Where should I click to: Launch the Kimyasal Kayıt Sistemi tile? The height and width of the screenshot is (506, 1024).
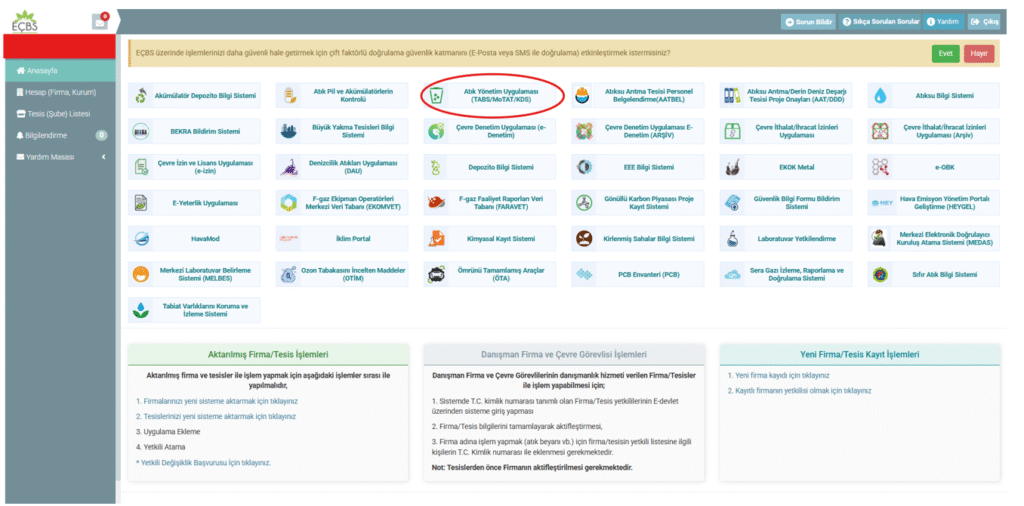(x=492, y=239)
